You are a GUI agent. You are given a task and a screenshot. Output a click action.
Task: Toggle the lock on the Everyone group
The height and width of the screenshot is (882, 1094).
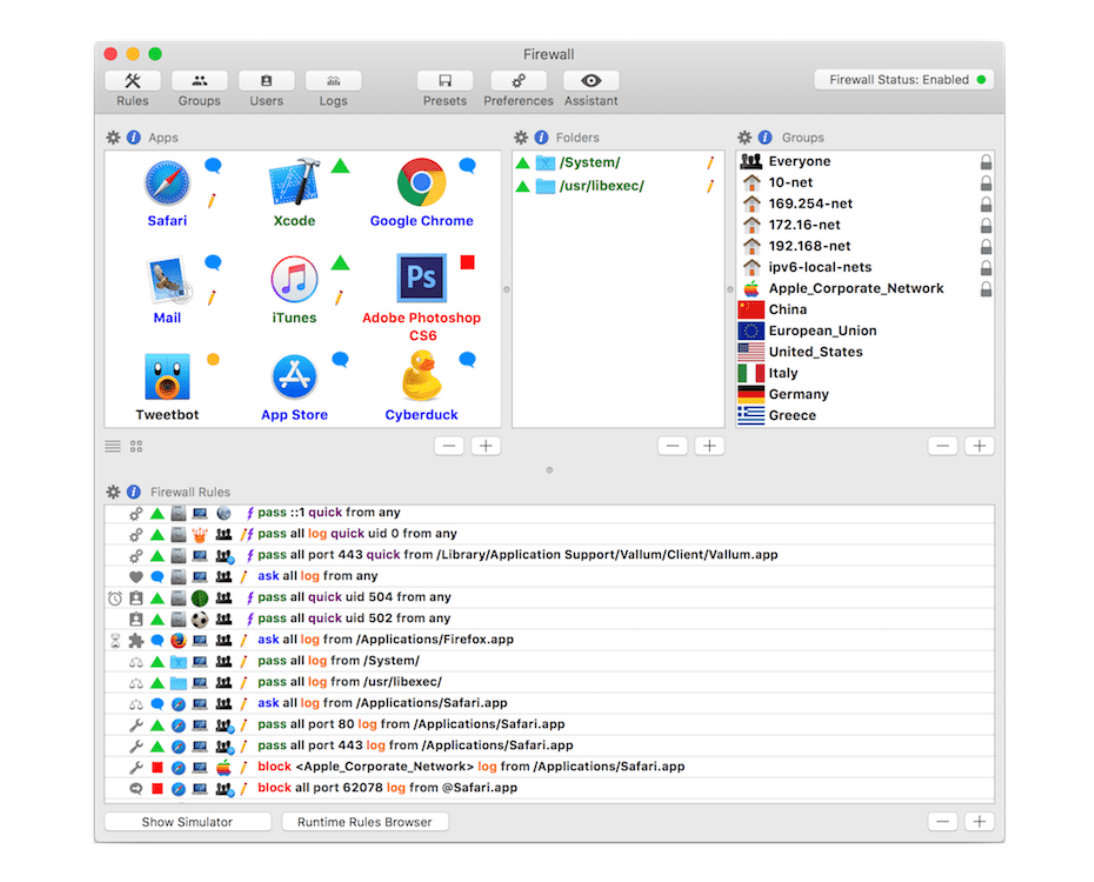click(x=986, y=162)
